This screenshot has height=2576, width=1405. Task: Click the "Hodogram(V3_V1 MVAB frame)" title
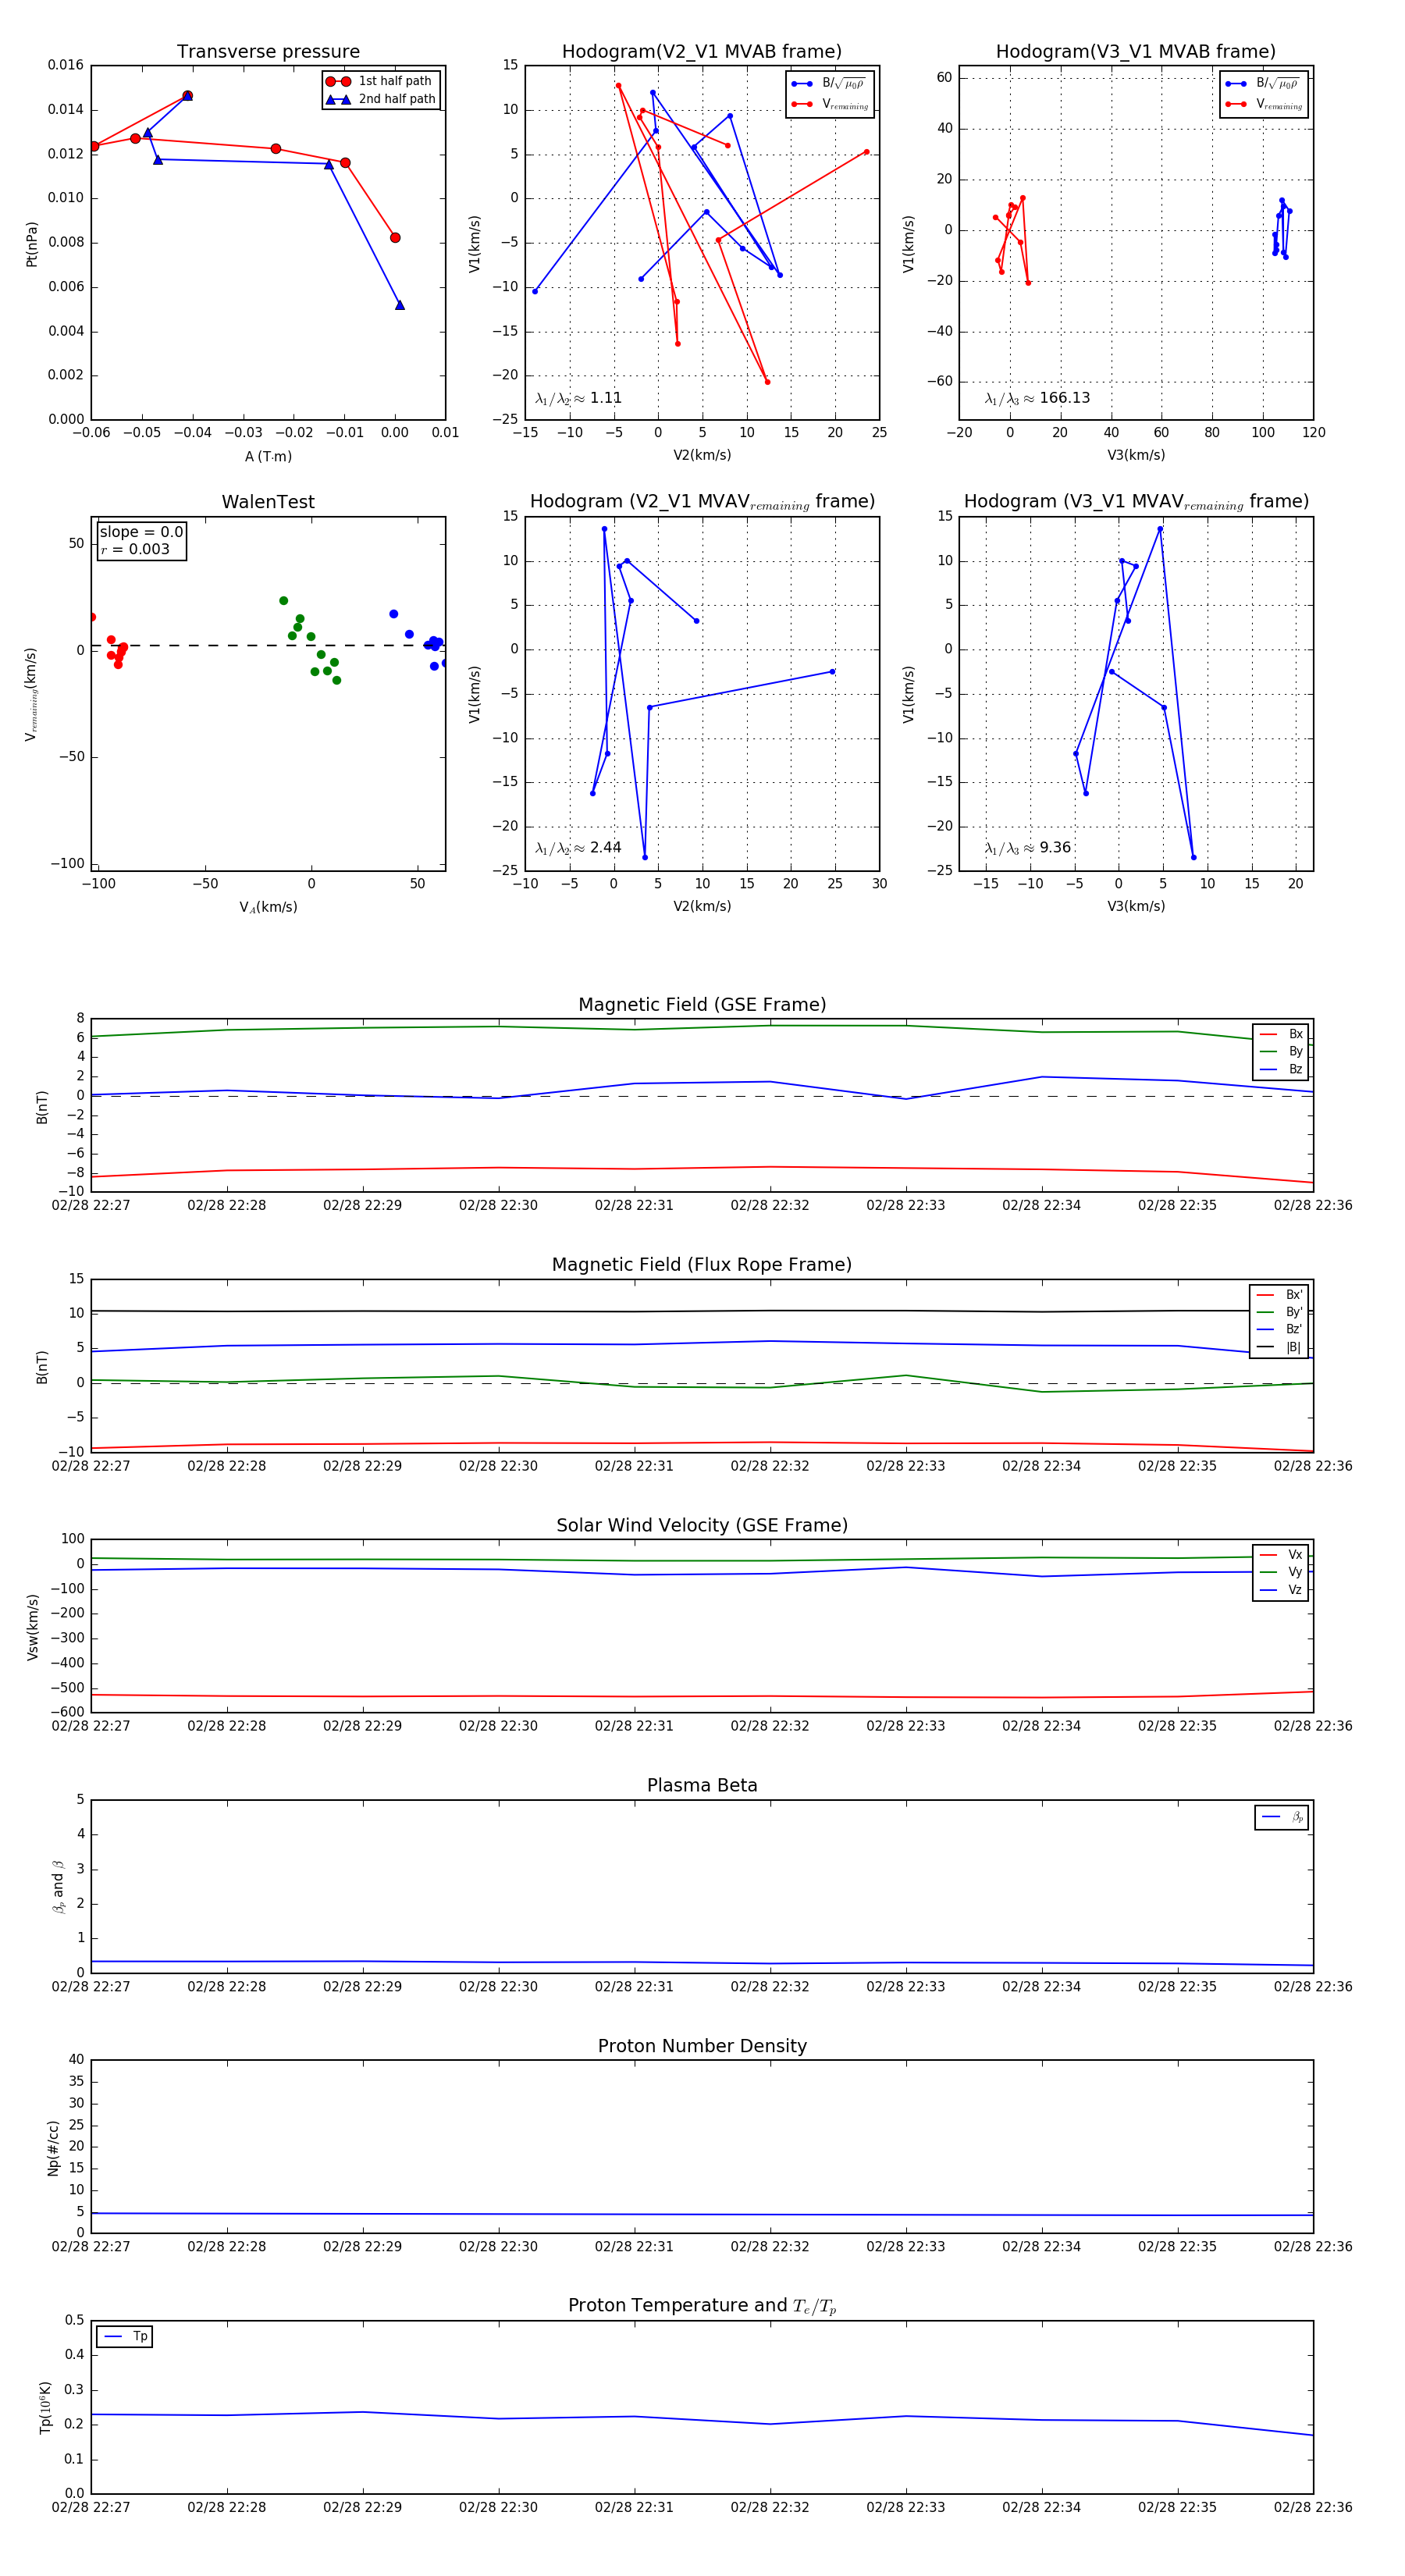[x=1136, y=52]
